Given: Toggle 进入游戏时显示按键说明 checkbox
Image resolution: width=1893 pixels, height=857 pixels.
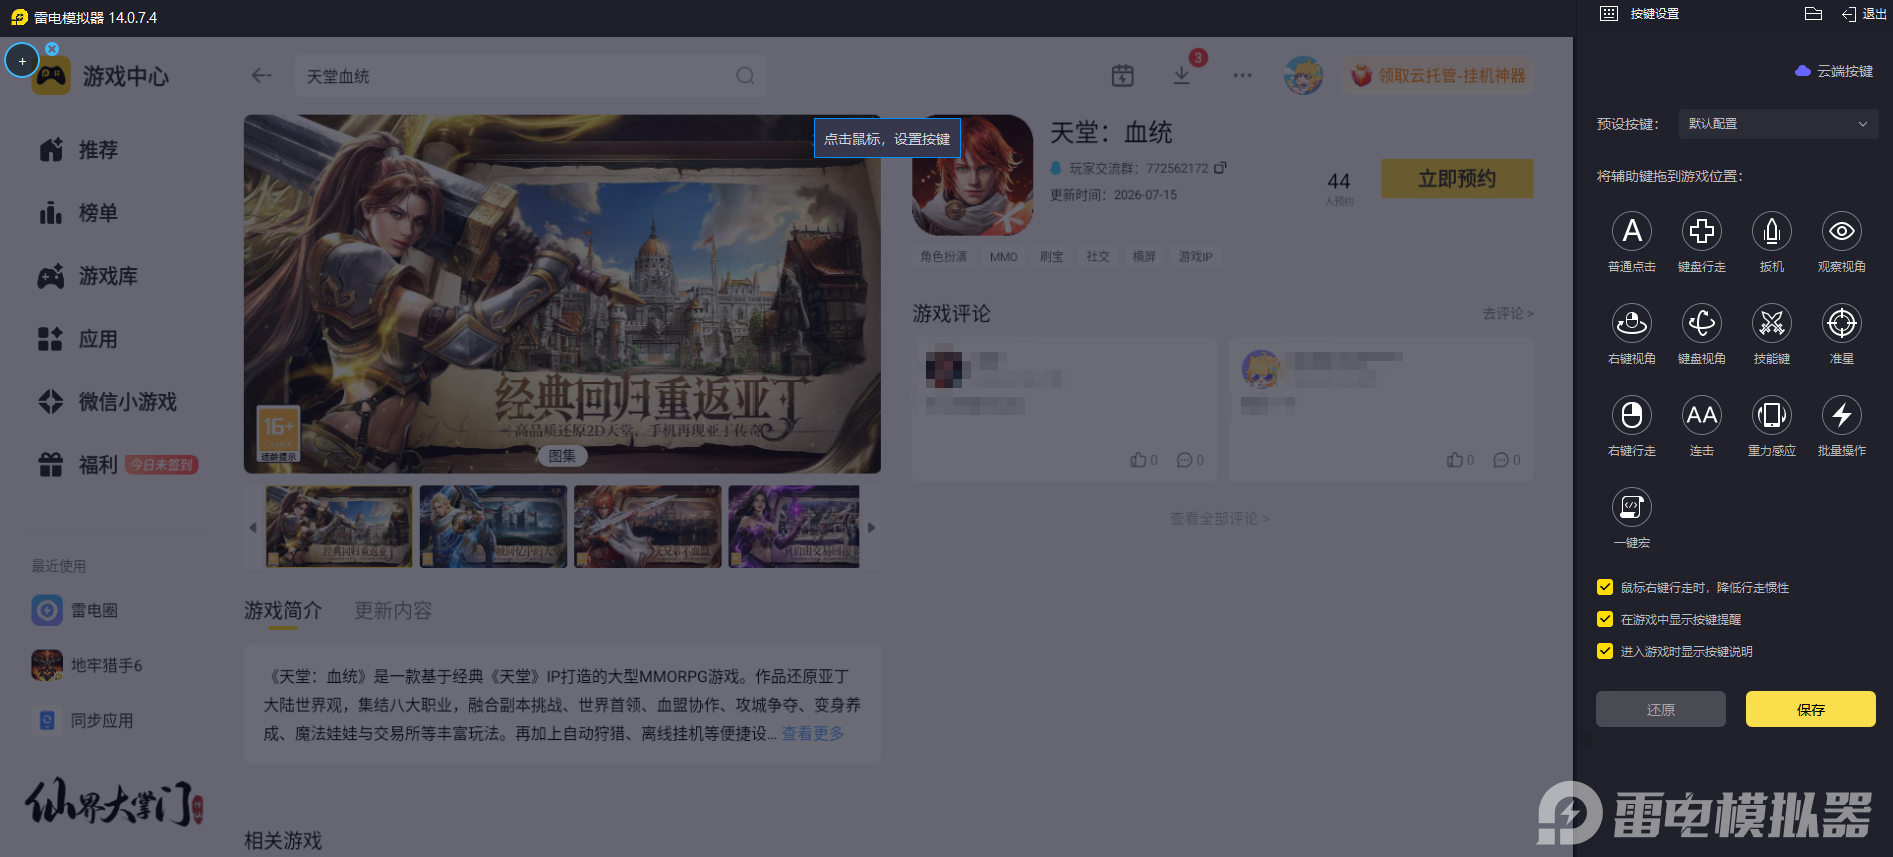Looking at the screenshot, I should point(1605,651).
